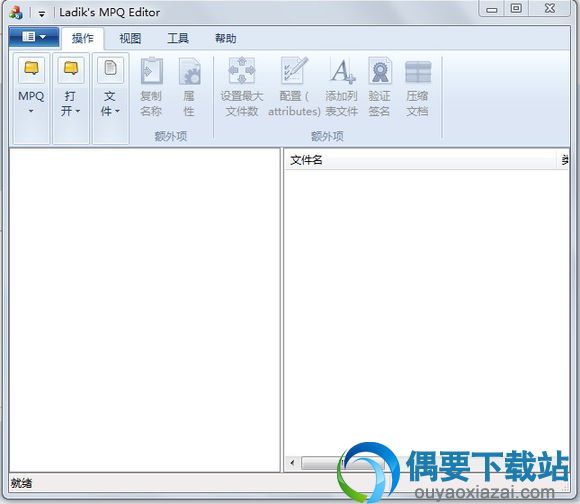
Task: Click the 打开 (Open) folder icon
Action: [71, 69]
